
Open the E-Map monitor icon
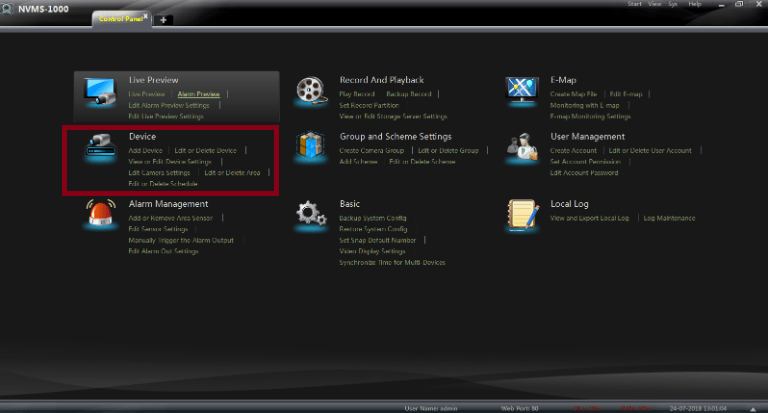[522, 92]
